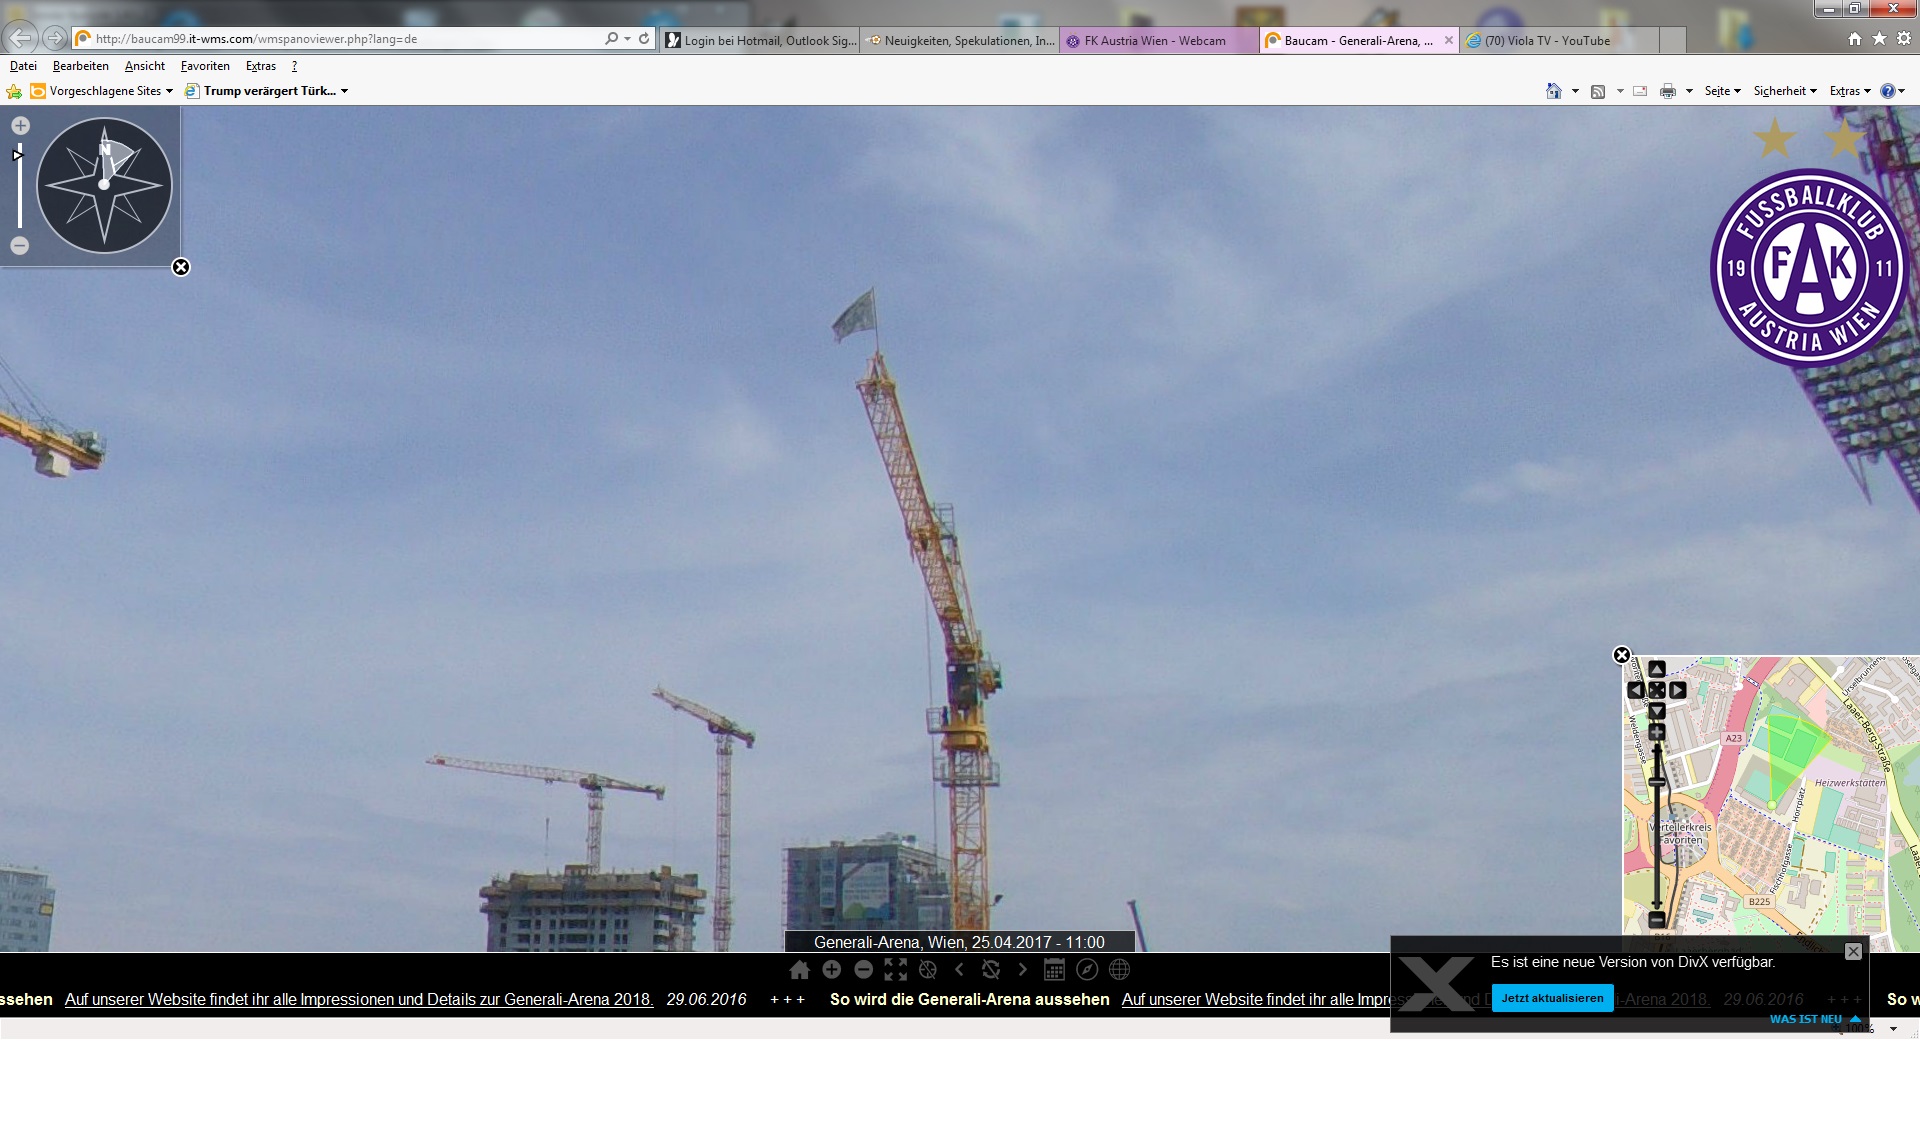Pan the mini map left
1920x1146 pixels.
[1636, 690]
